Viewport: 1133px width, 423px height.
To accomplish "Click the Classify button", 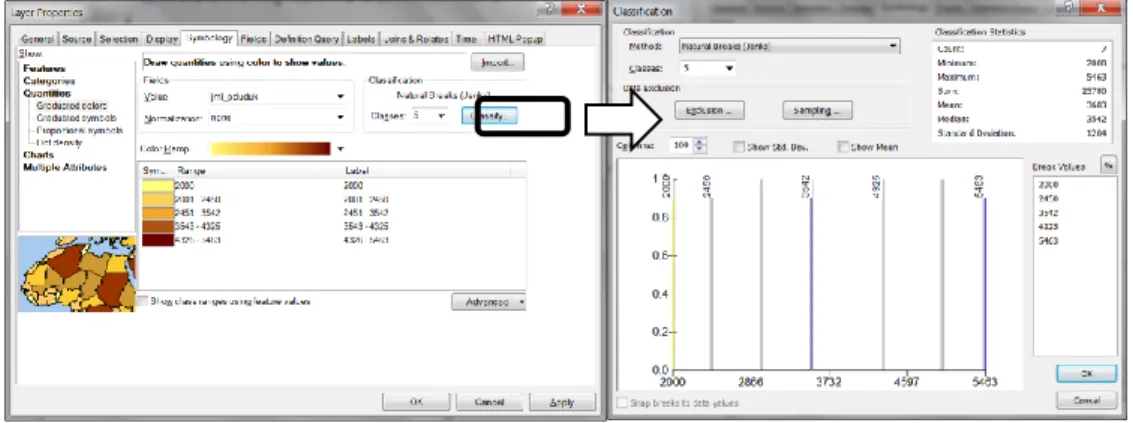I will coord(490,116).
